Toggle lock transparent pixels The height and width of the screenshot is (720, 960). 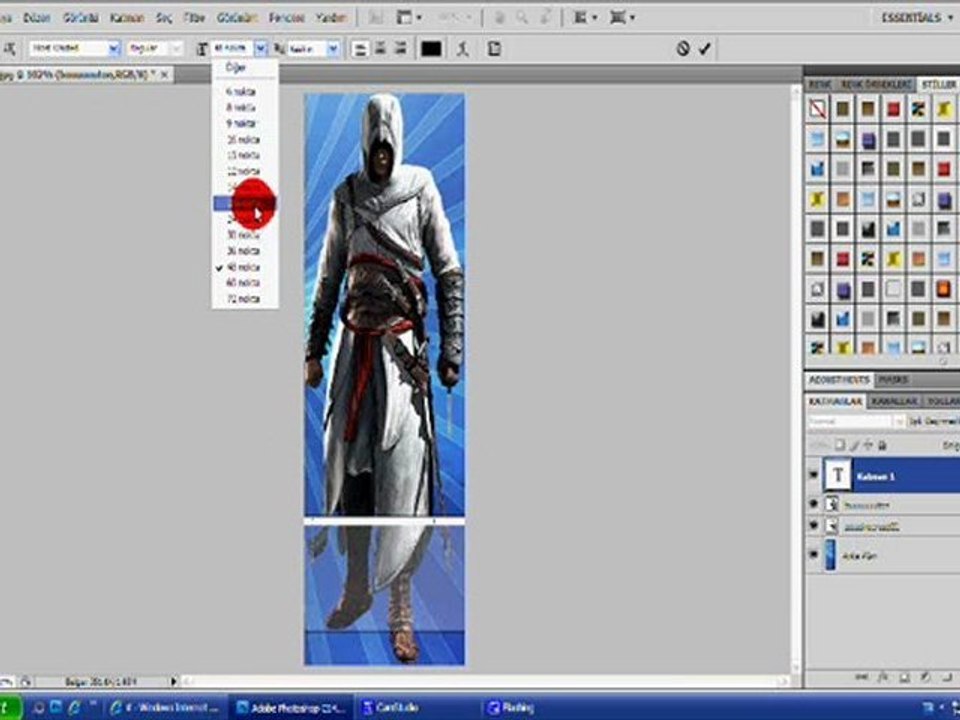[840, 445]
